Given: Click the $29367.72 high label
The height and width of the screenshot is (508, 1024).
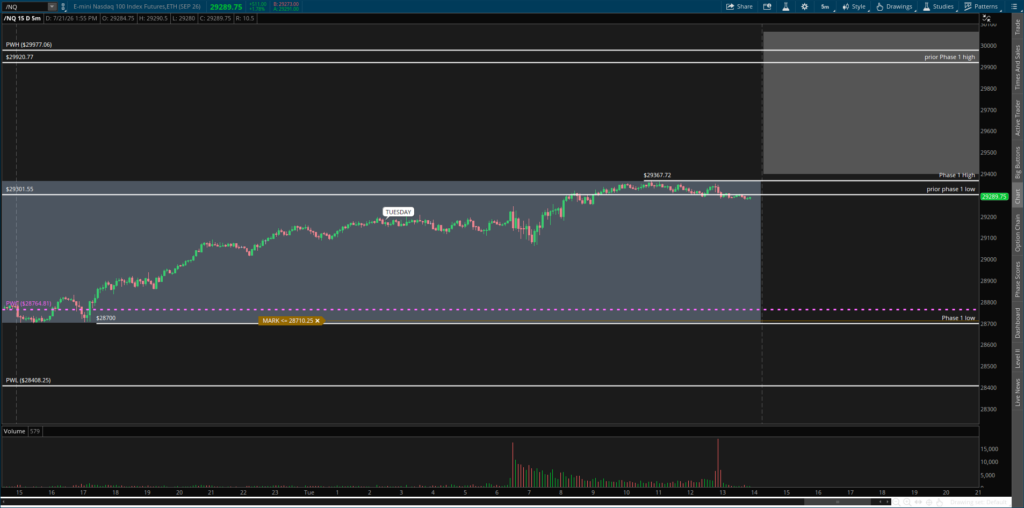Looking at the screenshot, I should tap(657, 175).
